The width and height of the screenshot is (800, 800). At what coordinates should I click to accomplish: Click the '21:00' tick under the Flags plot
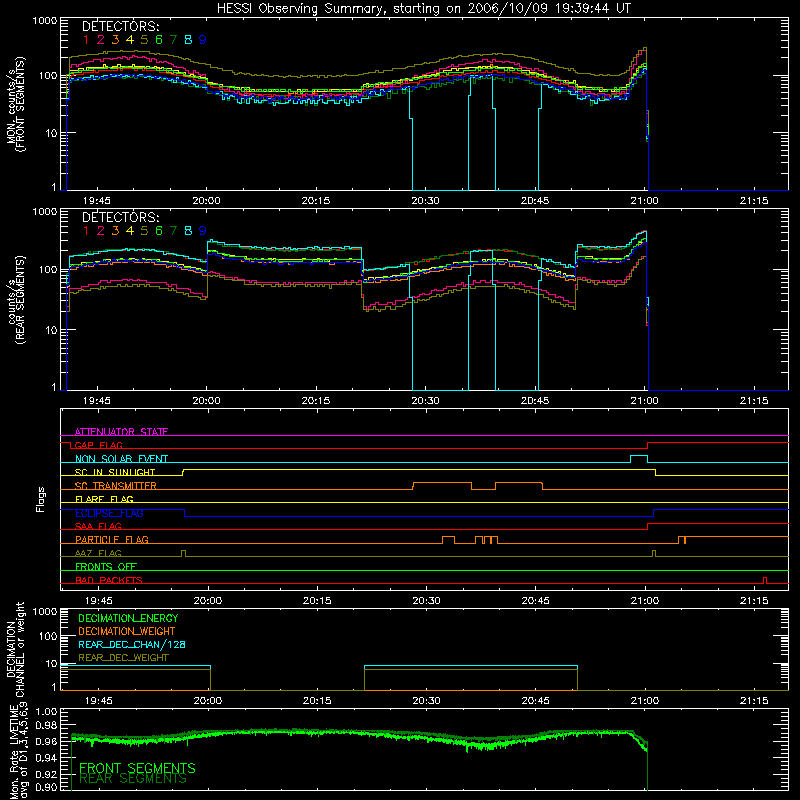coord(644,601)
